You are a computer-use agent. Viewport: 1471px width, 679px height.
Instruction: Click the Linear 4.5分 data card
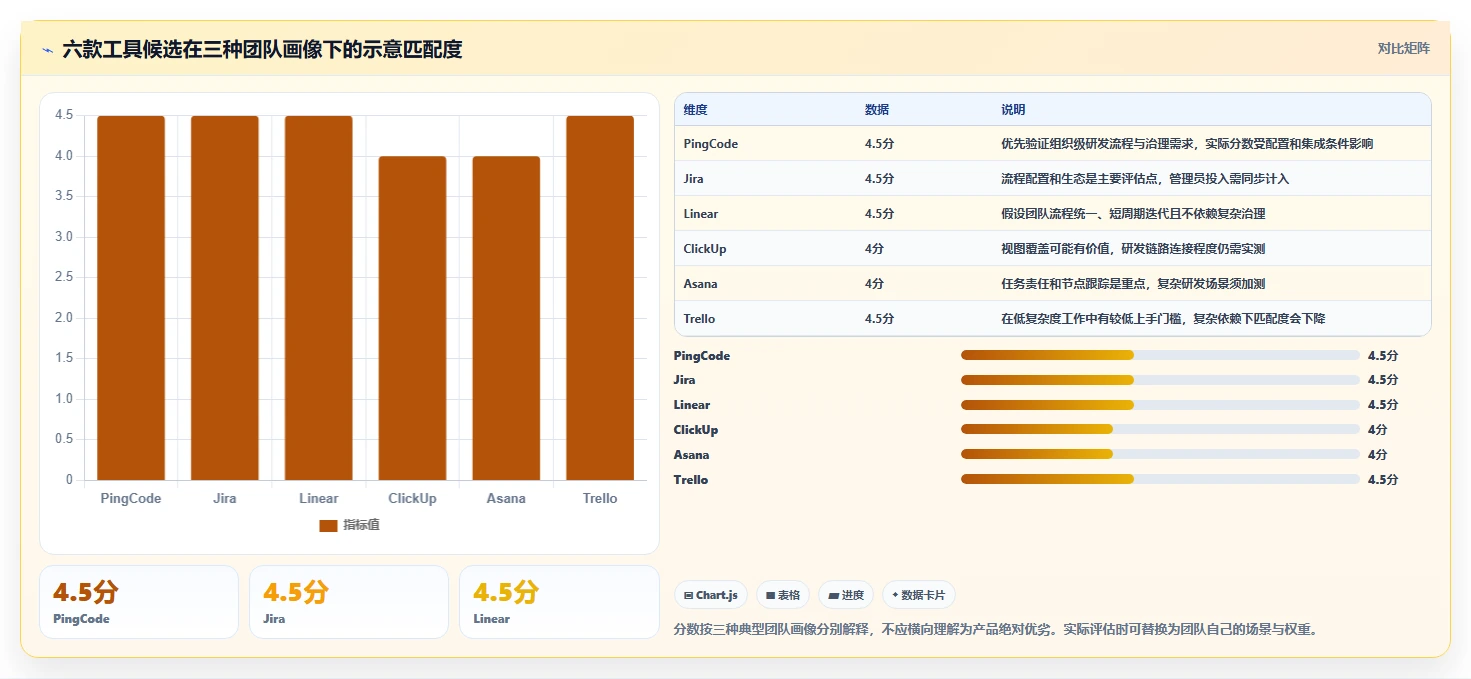[559, 602]
